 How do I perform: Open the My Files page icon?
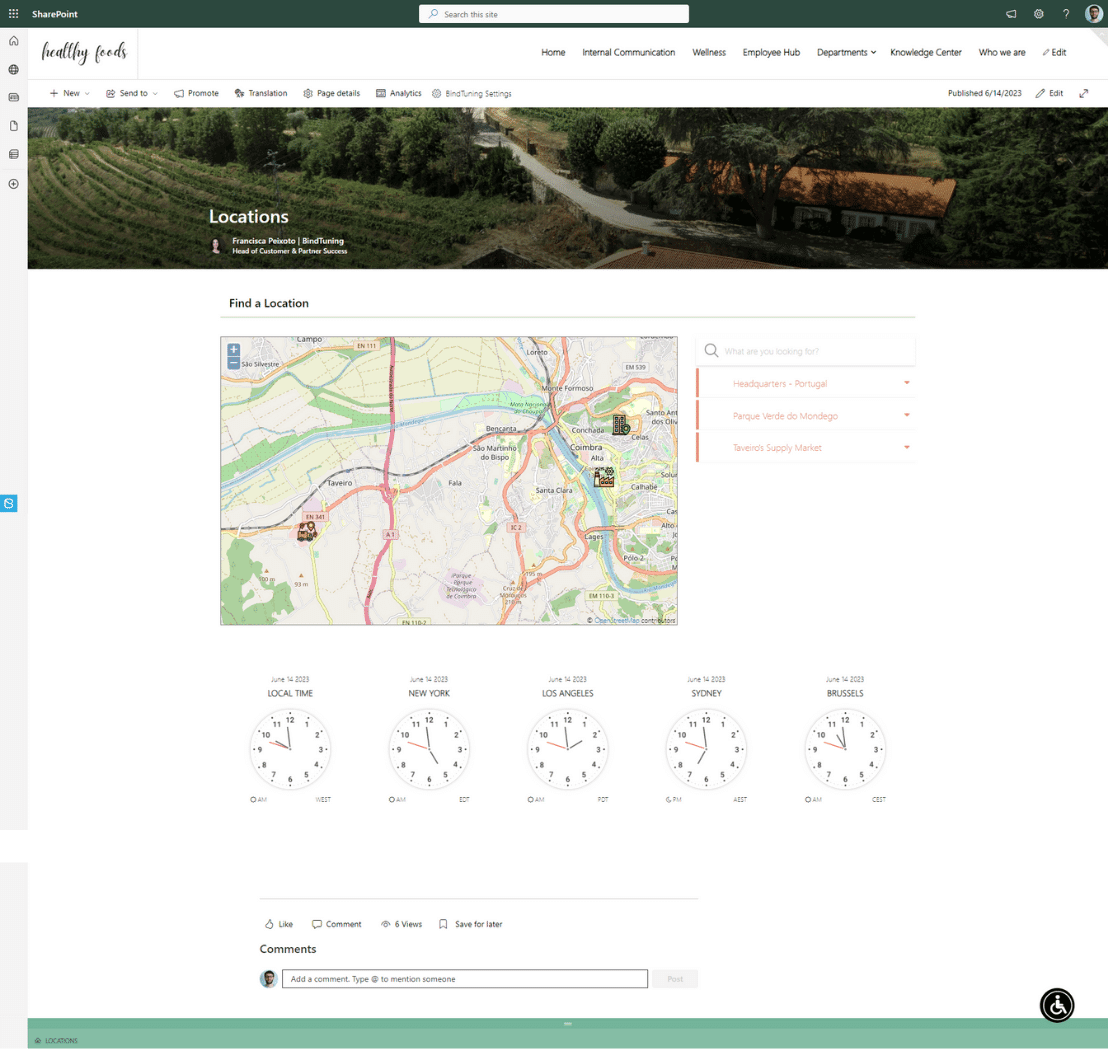(x=13, y=126)
